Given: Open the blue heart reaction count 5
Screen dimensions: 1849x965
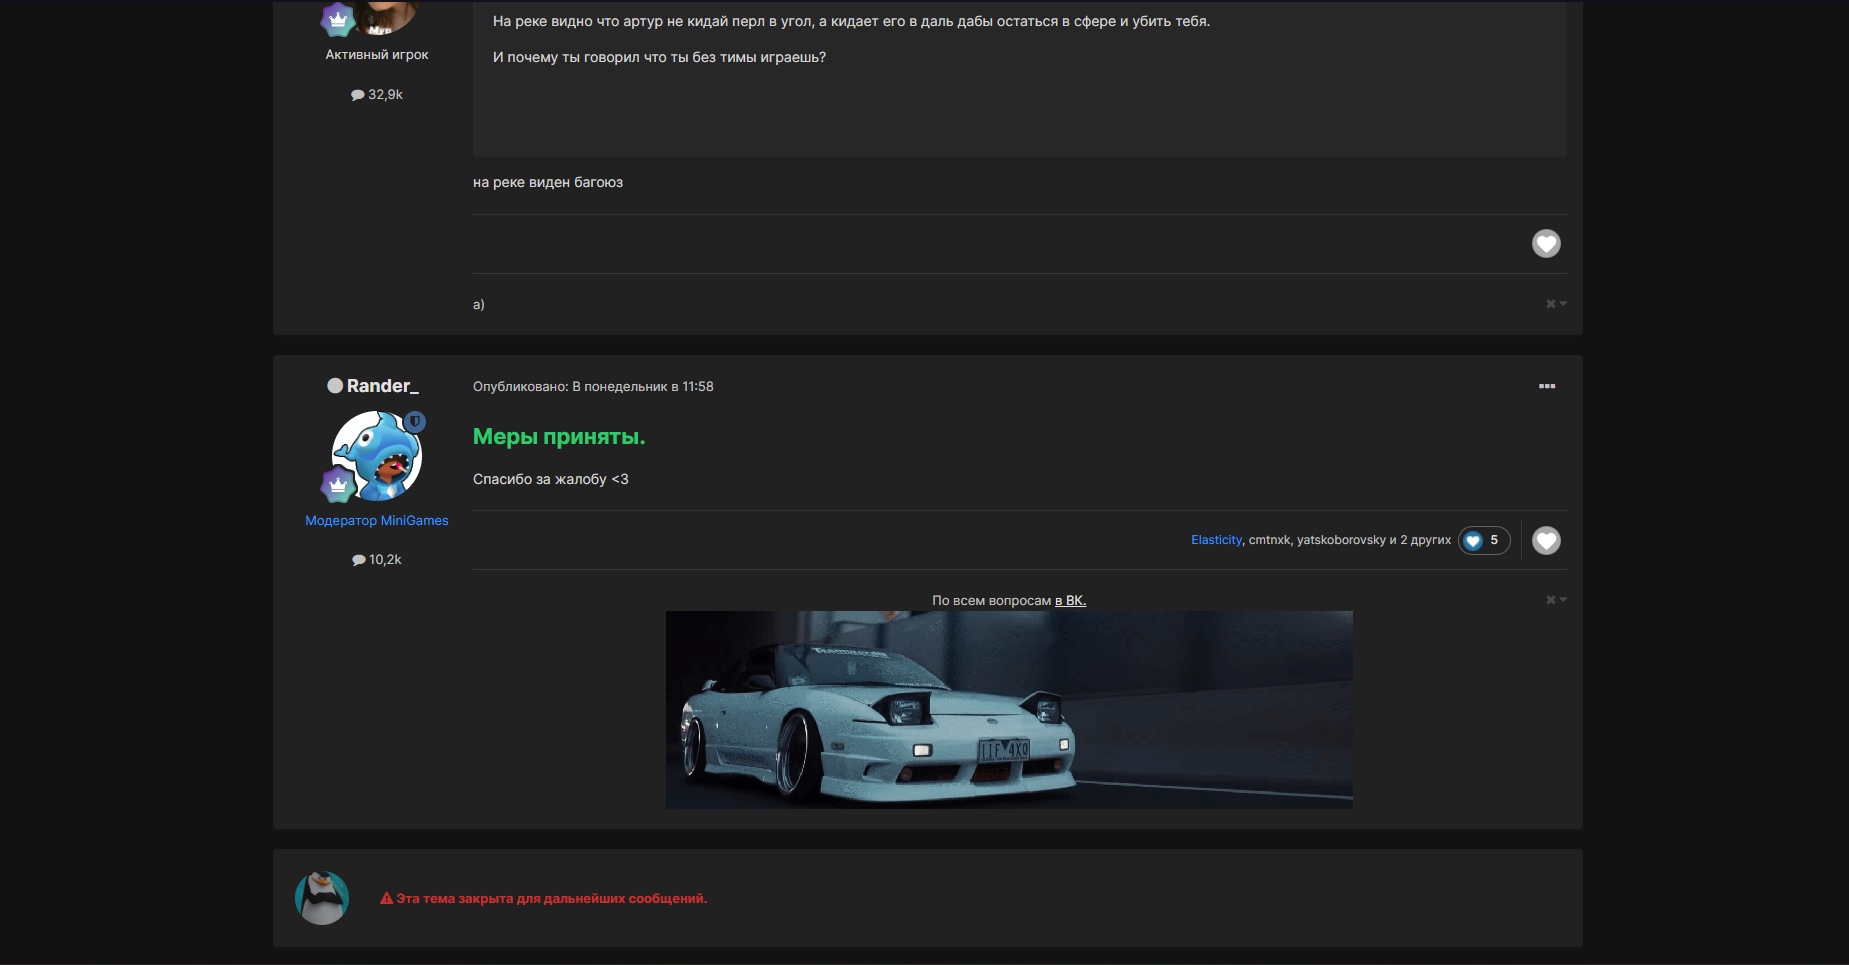Looking at the screenshot, I should coord(1483,540).
